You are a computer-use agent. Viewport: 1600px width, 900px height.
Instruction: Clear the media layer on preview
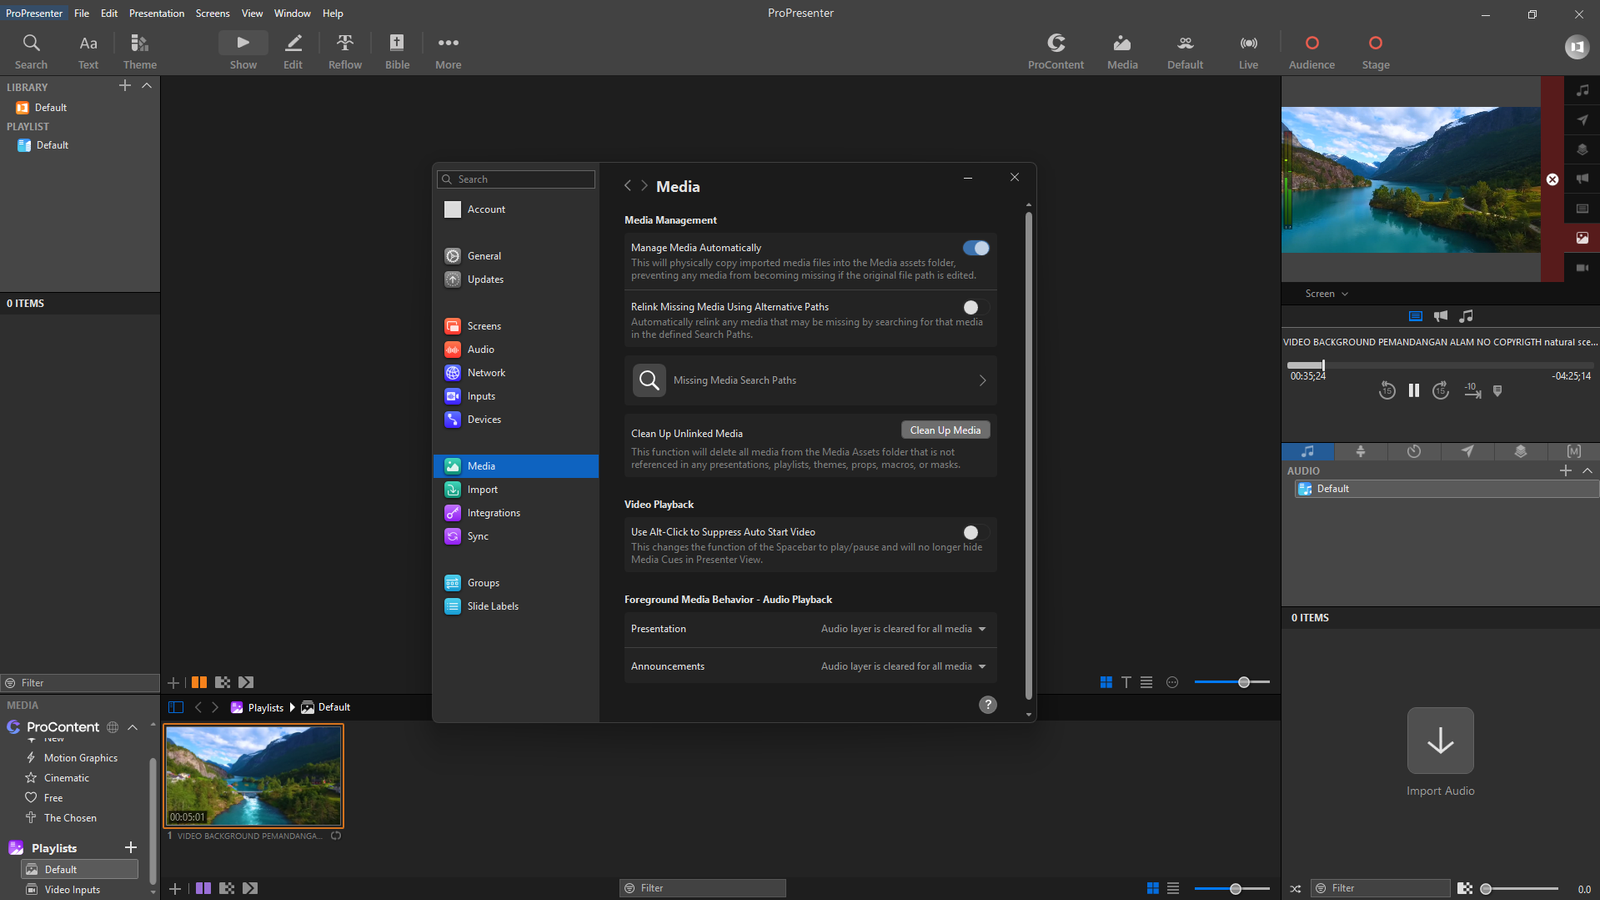click(1552, 180)
